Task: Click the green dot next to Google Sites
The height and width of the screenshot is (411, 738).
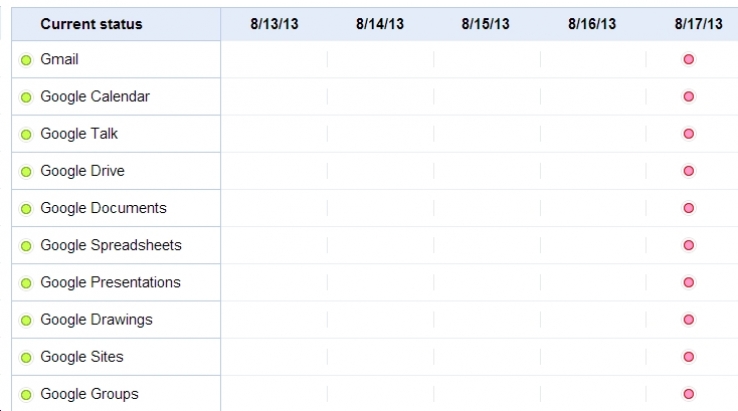Action: point(26,358)
